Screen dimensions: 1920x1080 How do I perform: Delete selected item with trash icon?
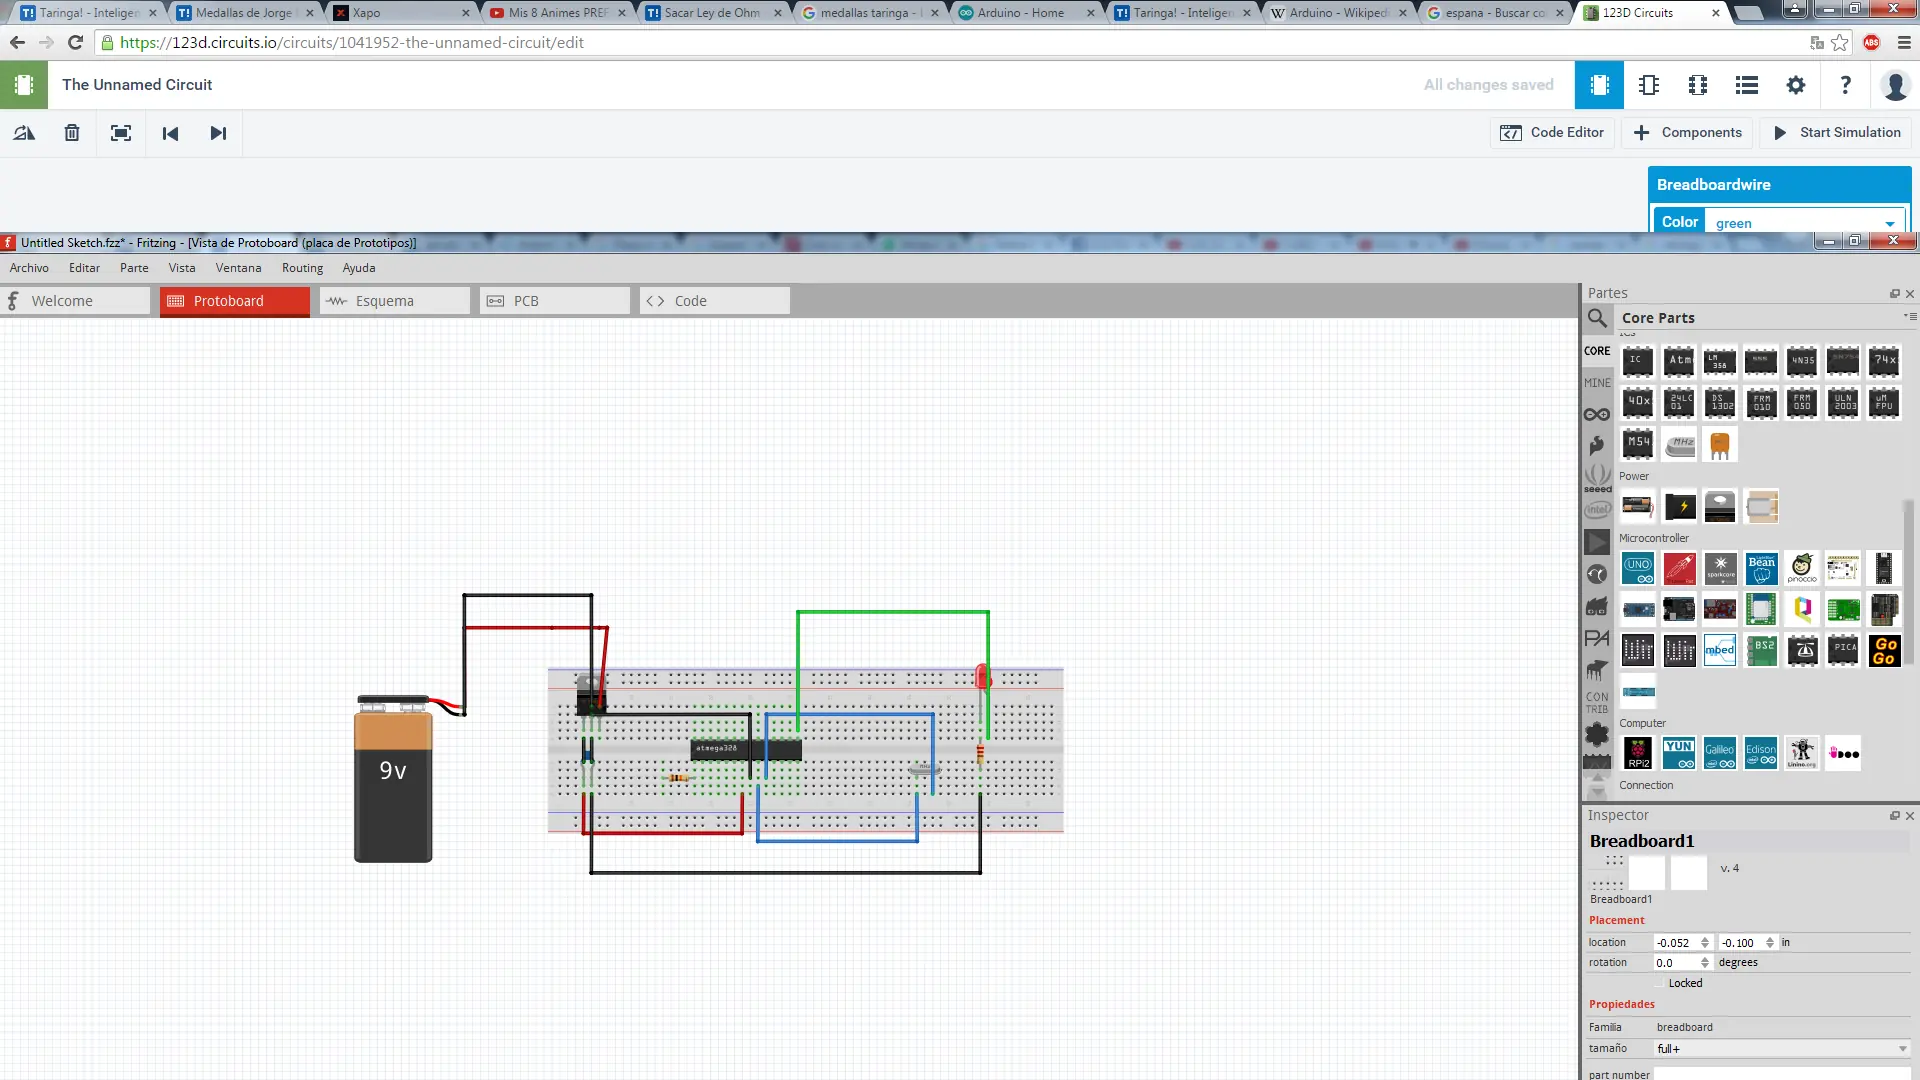(72, 133)
